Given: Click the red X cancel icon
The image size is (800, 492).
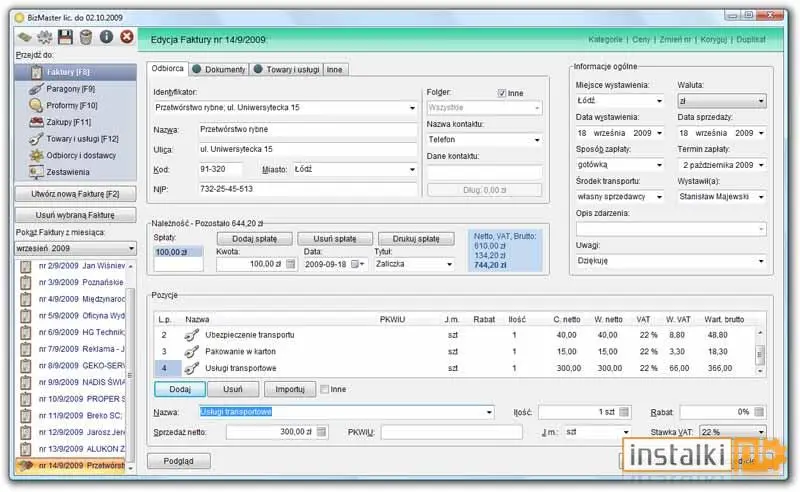Looking at the screenshot, I should [127, 37].
